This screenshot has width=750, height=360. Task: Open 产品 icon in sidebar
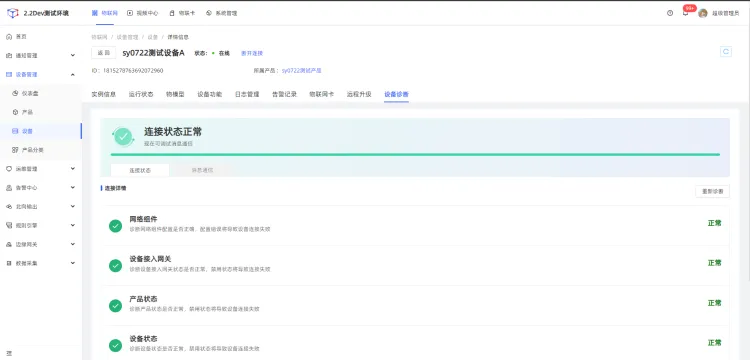pyautogui.click(x=15, y=112)
